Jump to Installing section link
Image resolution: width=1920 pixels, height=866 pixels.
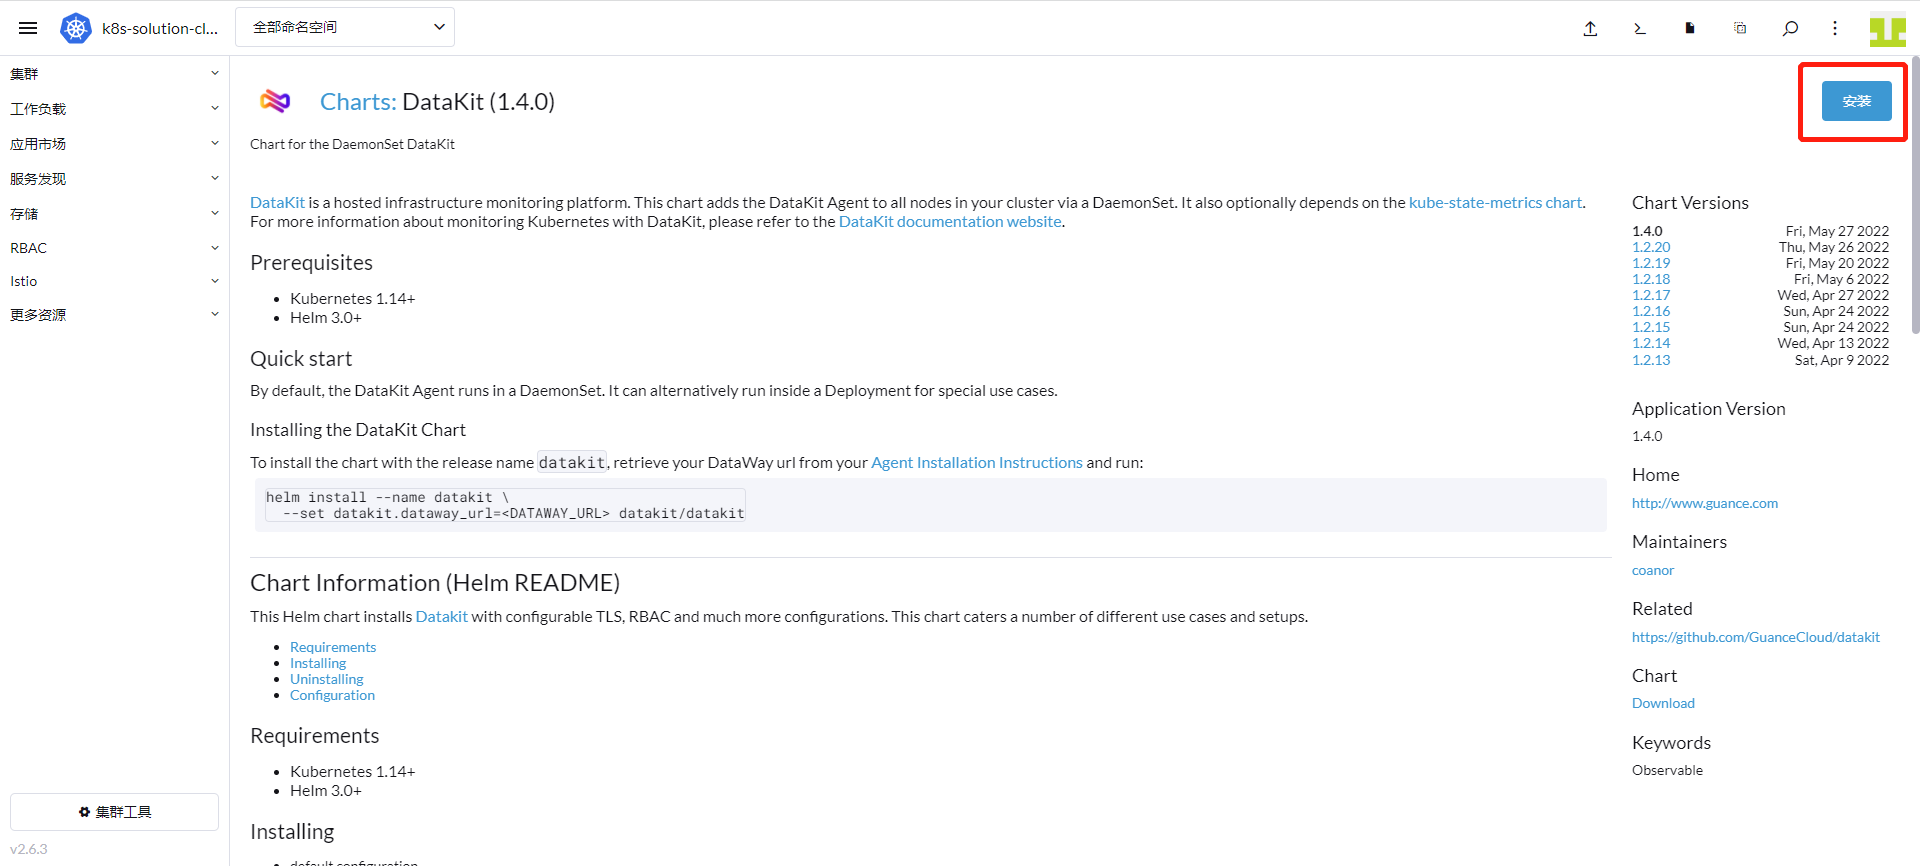318,663
